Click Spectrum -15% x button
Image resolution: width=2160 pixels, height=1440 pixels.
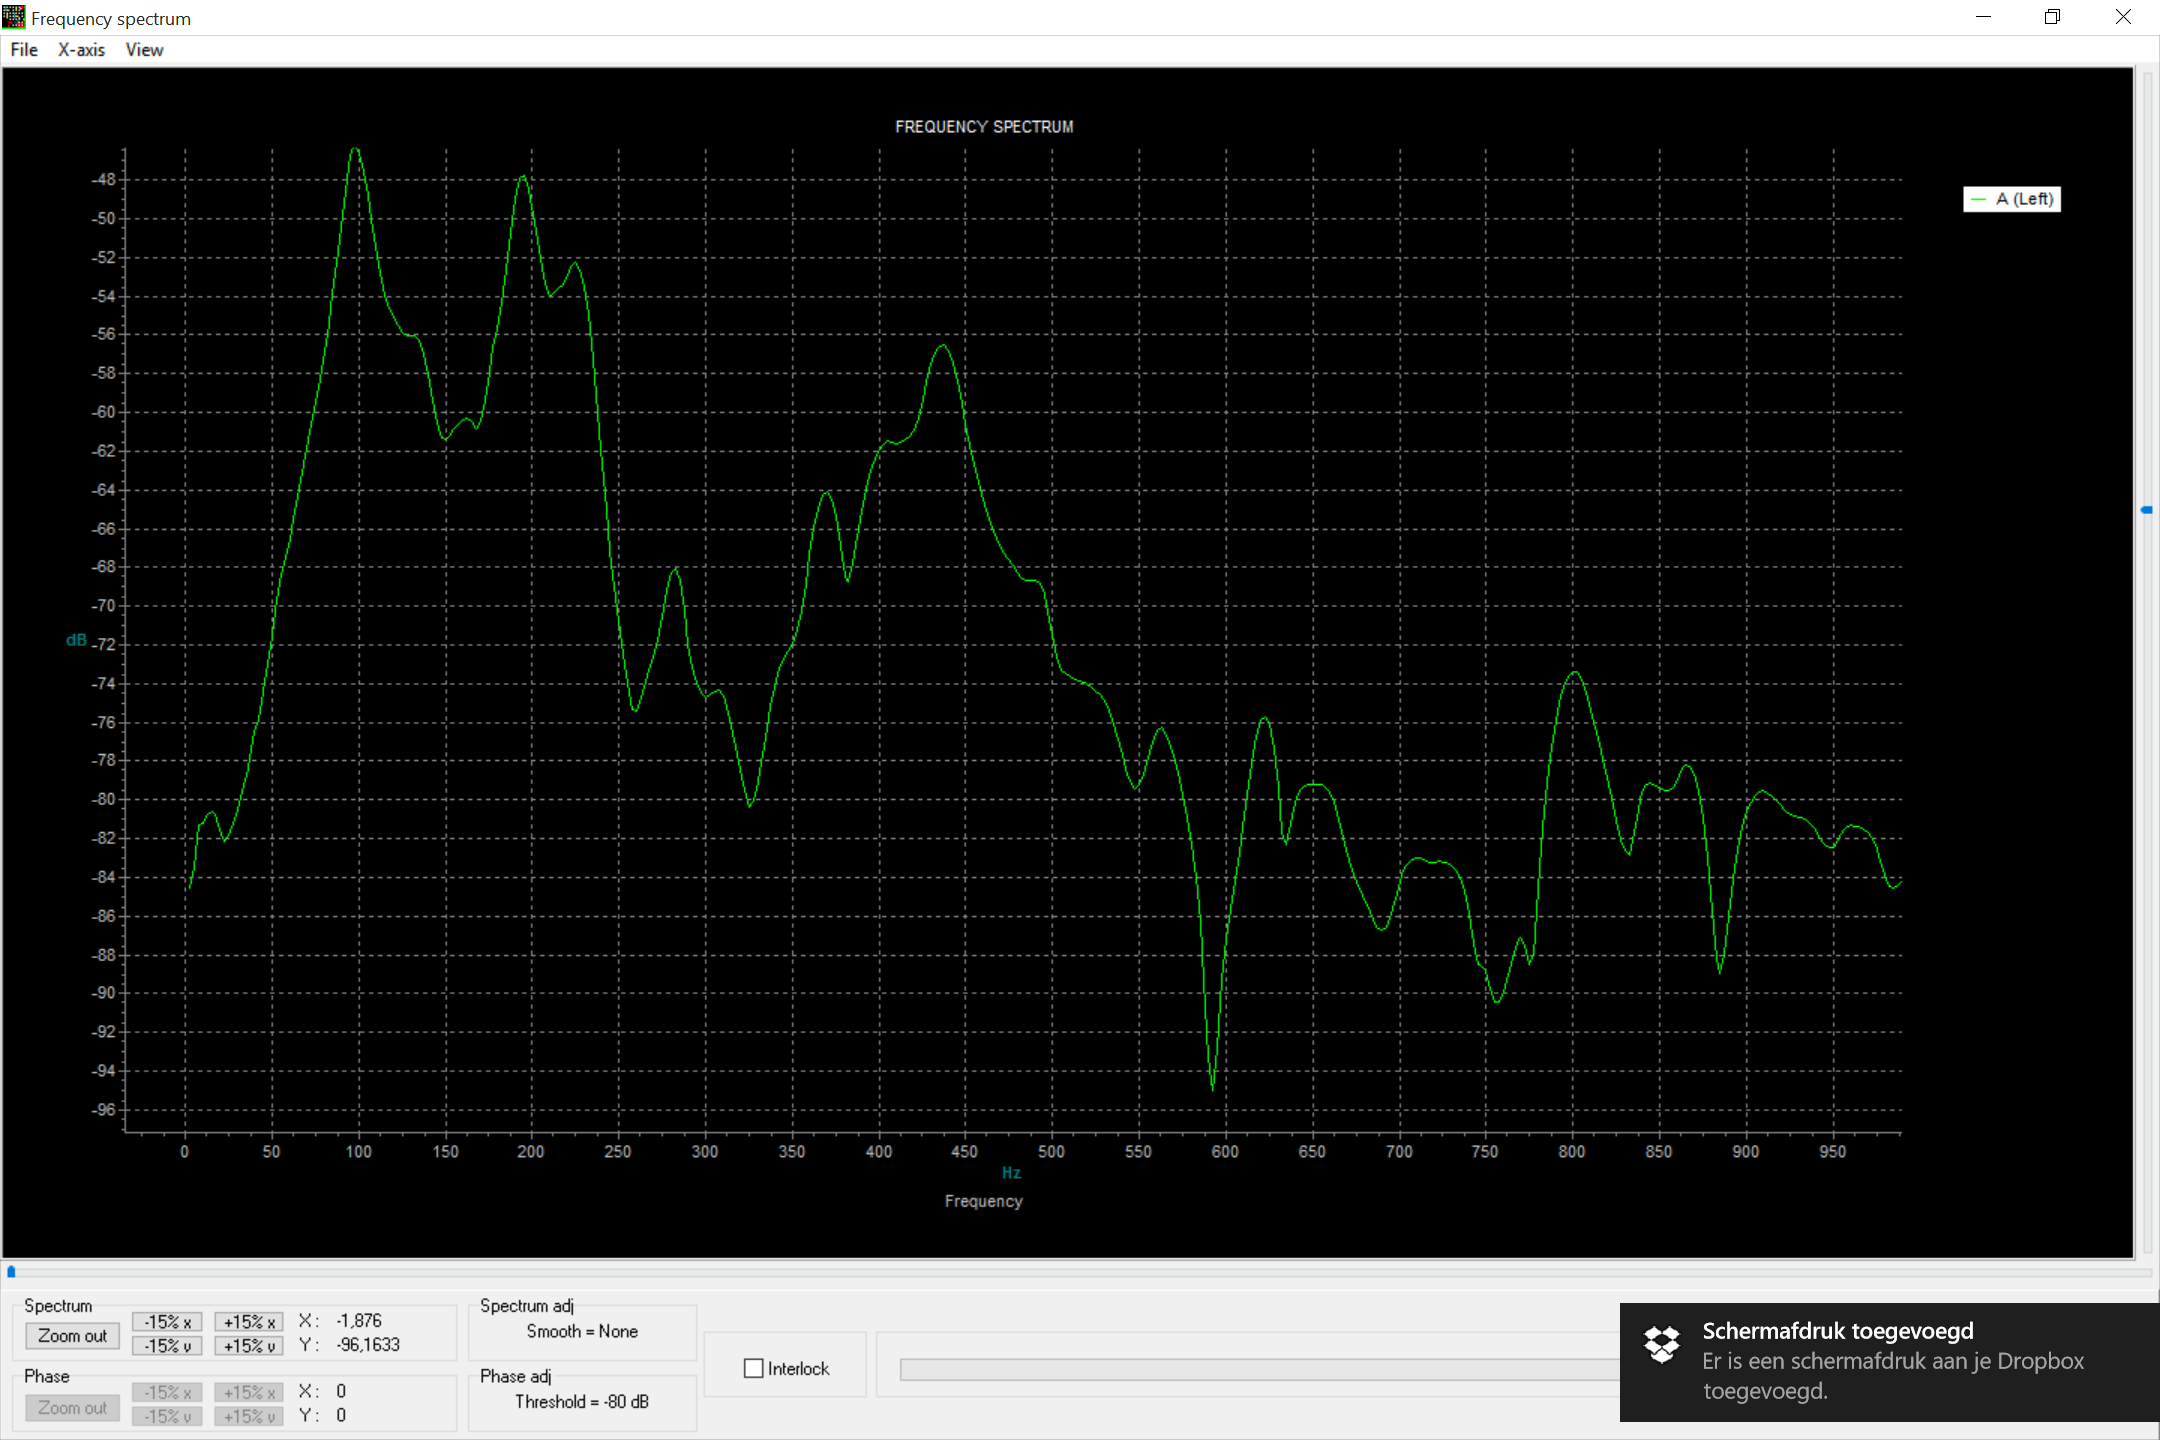click(167, 1322)
